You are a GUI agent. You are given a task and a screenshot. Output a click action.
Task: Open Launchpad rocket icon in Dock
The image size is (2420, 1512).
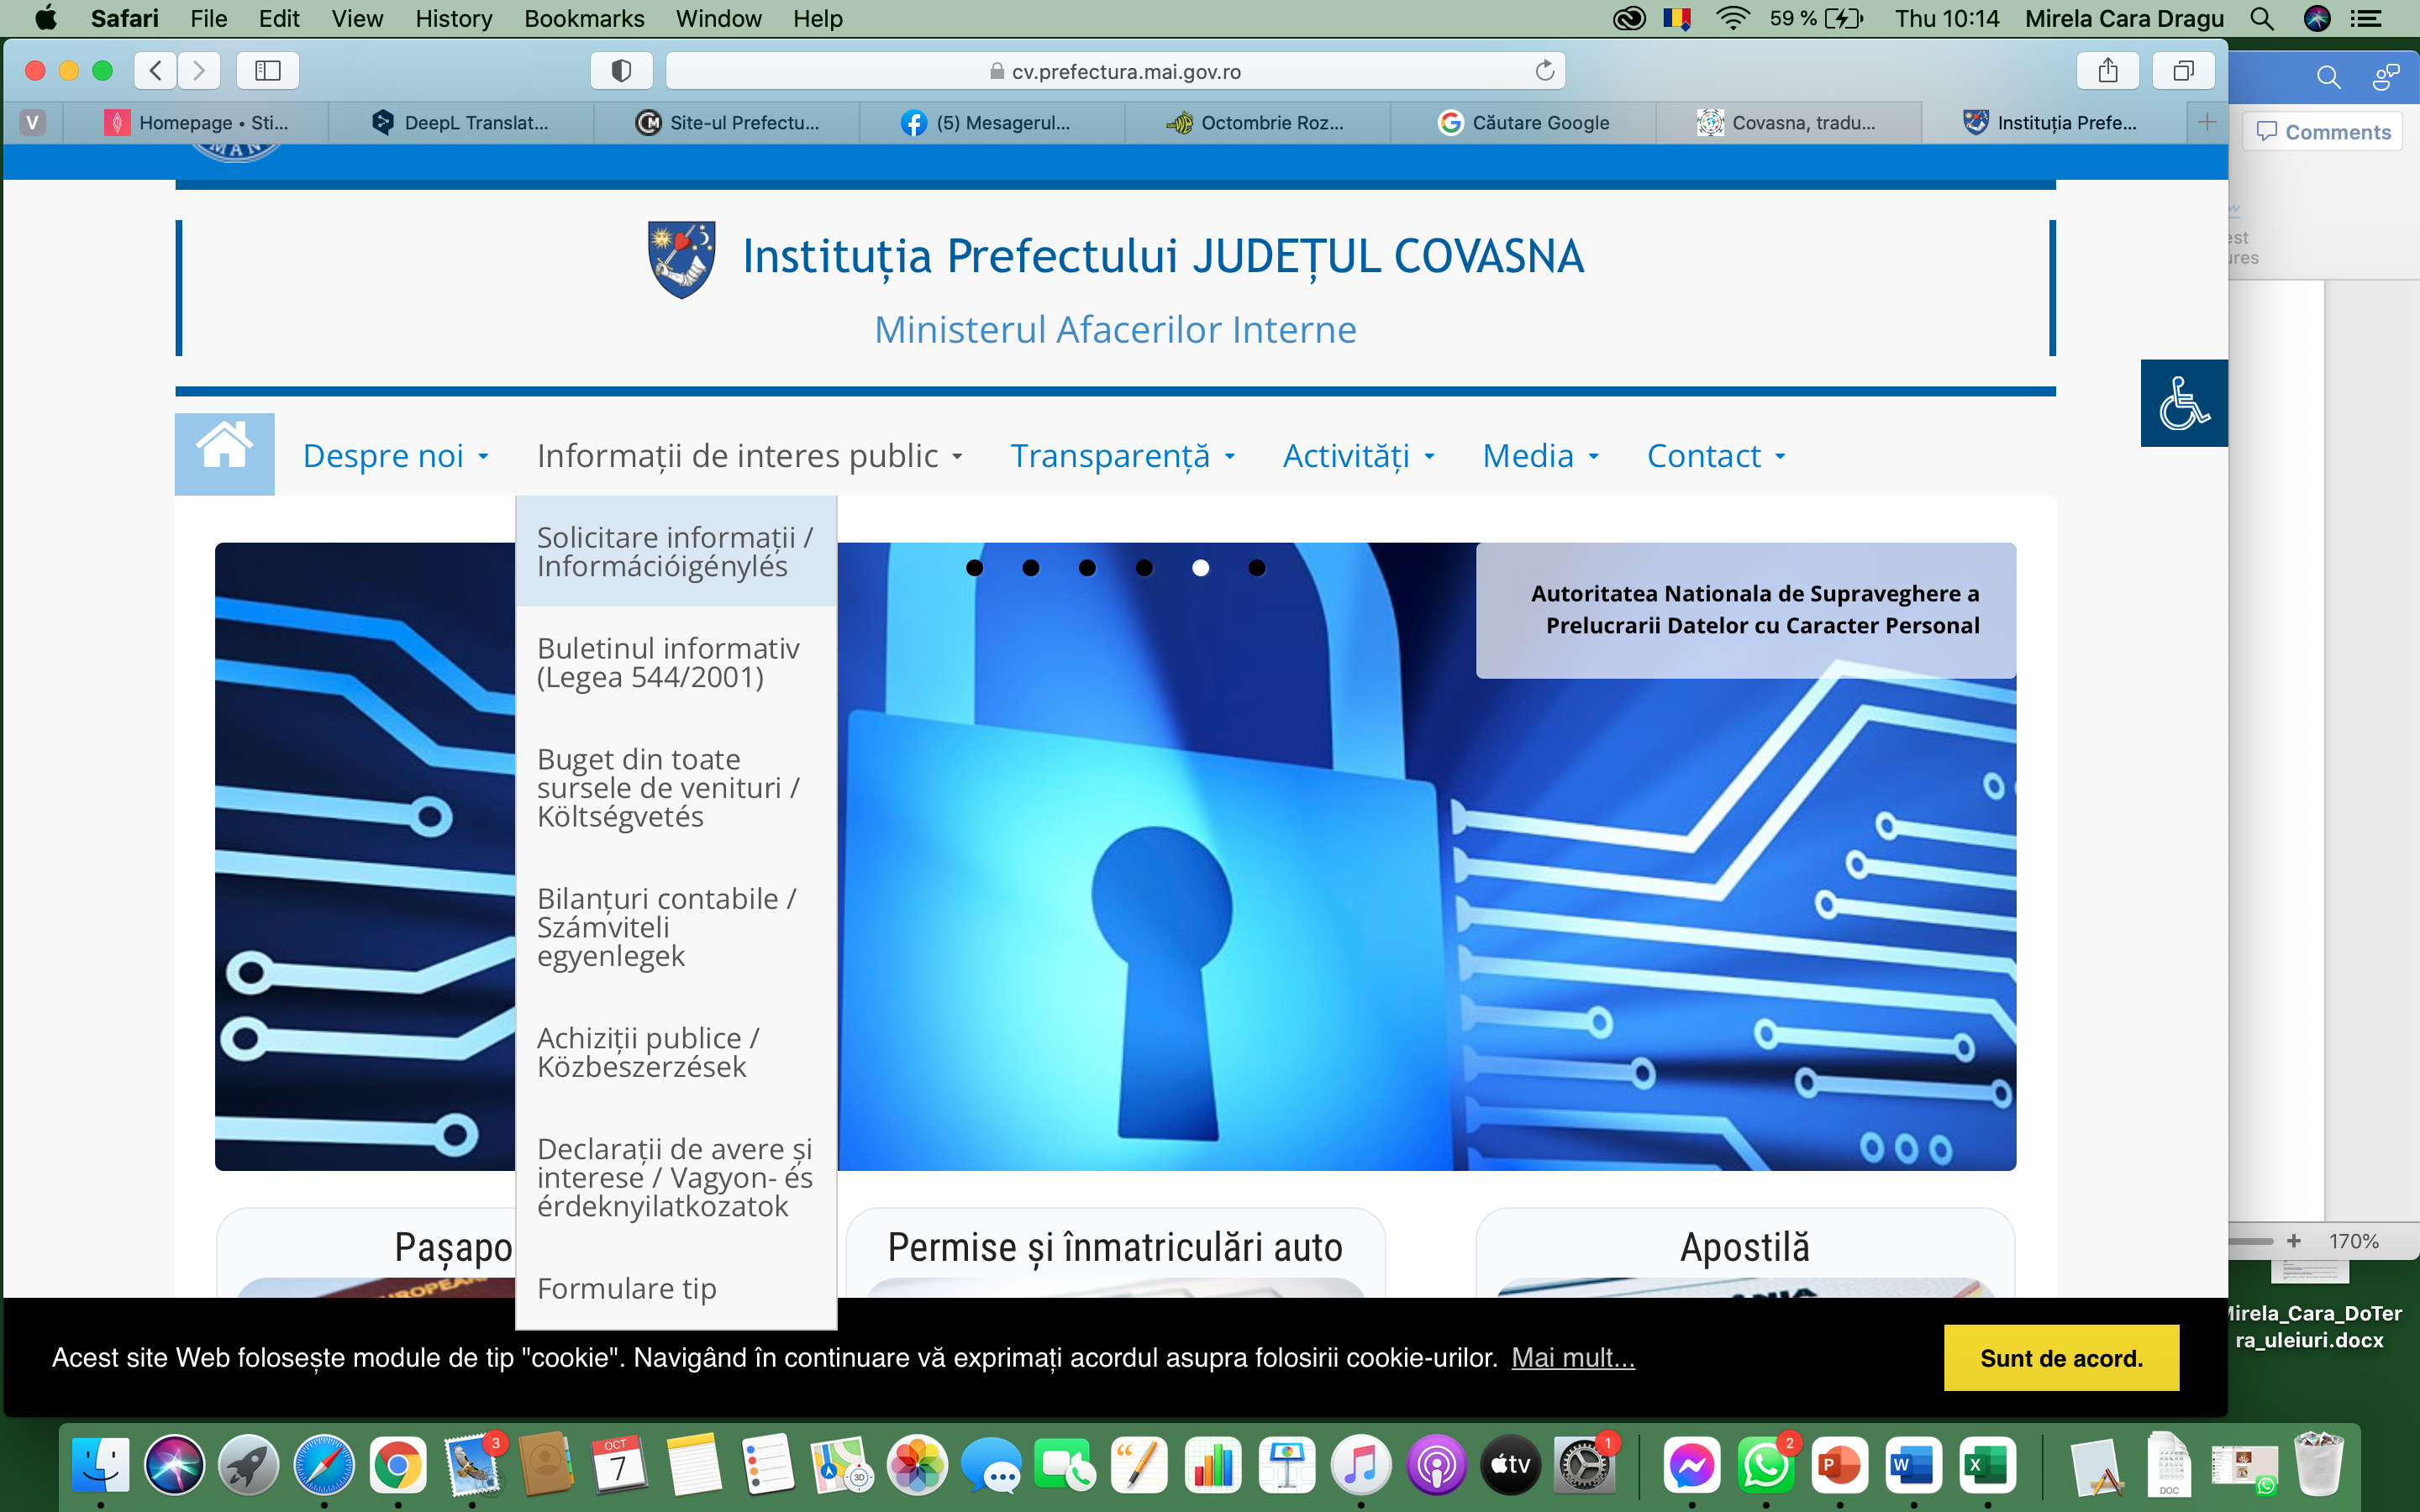(x=249, y=1465)
